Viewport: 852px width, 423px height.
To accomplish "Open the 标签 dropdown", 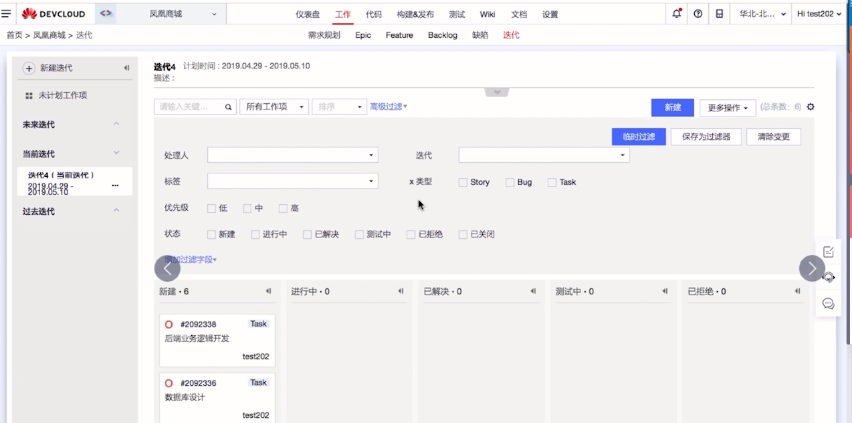I will pyautogui.click(x=292, y=181).
